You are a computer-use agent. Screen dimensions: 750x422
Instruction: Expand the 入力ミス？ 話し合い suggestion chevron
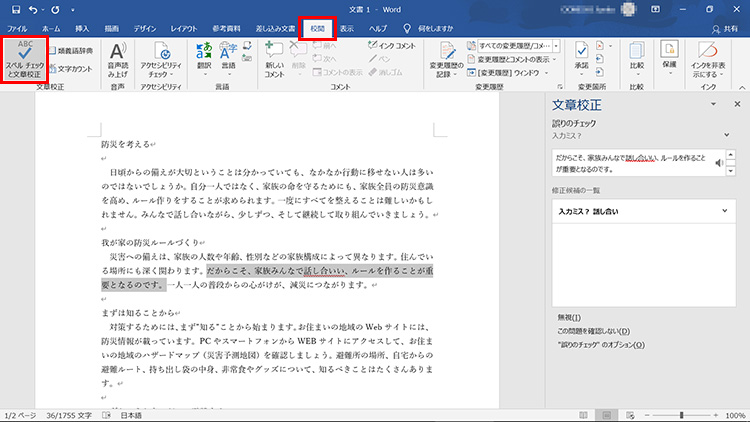pyautogui.click(x=724, y=211)
